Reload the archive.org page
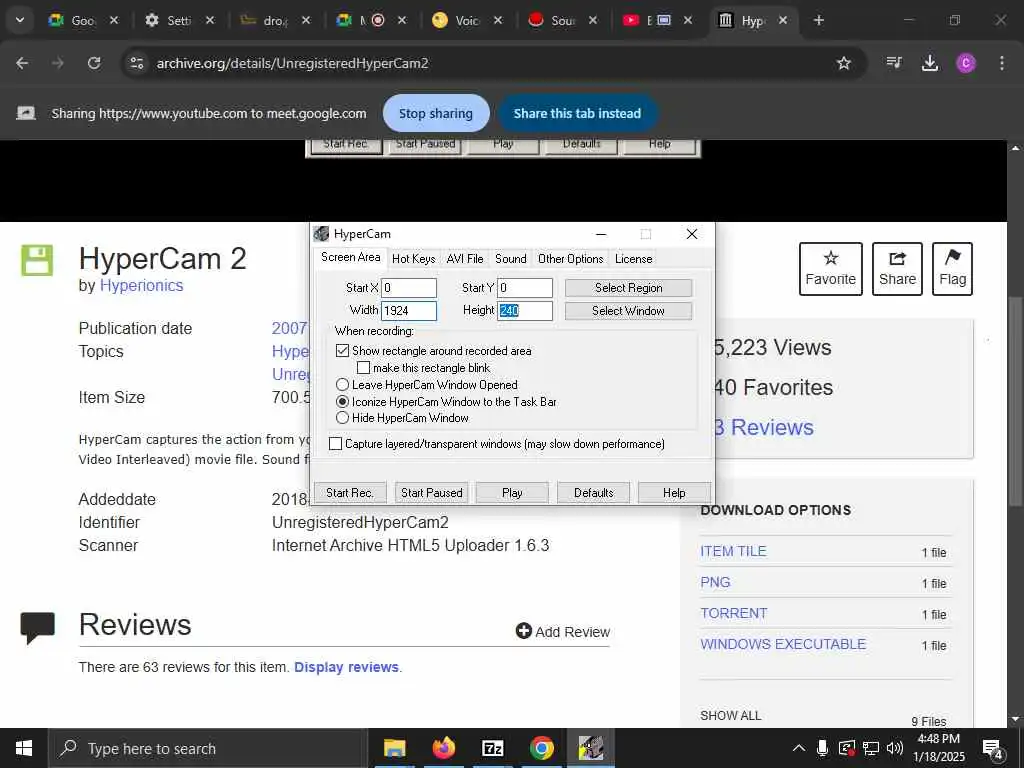The width and height of the screenshot is (1024, 768). pos(94,63)
